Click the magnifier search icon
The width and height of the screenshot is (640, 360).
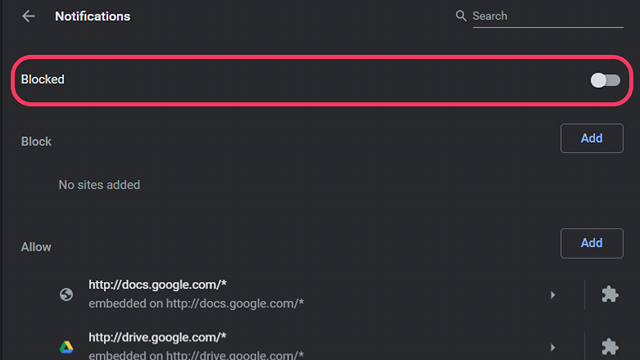coord(461,16)
